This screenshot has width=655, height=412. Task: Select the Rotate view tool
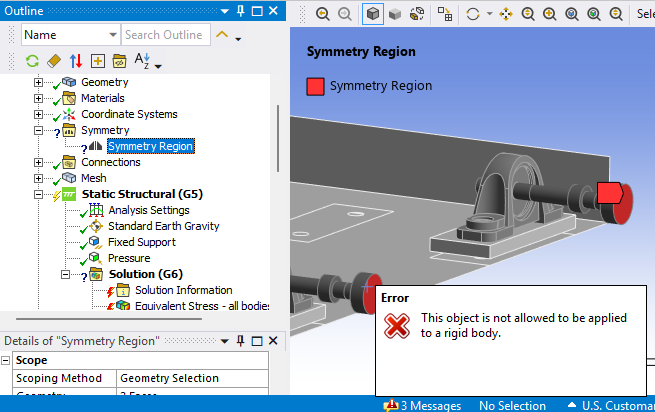pyautogui.click(x=473, y=14)
